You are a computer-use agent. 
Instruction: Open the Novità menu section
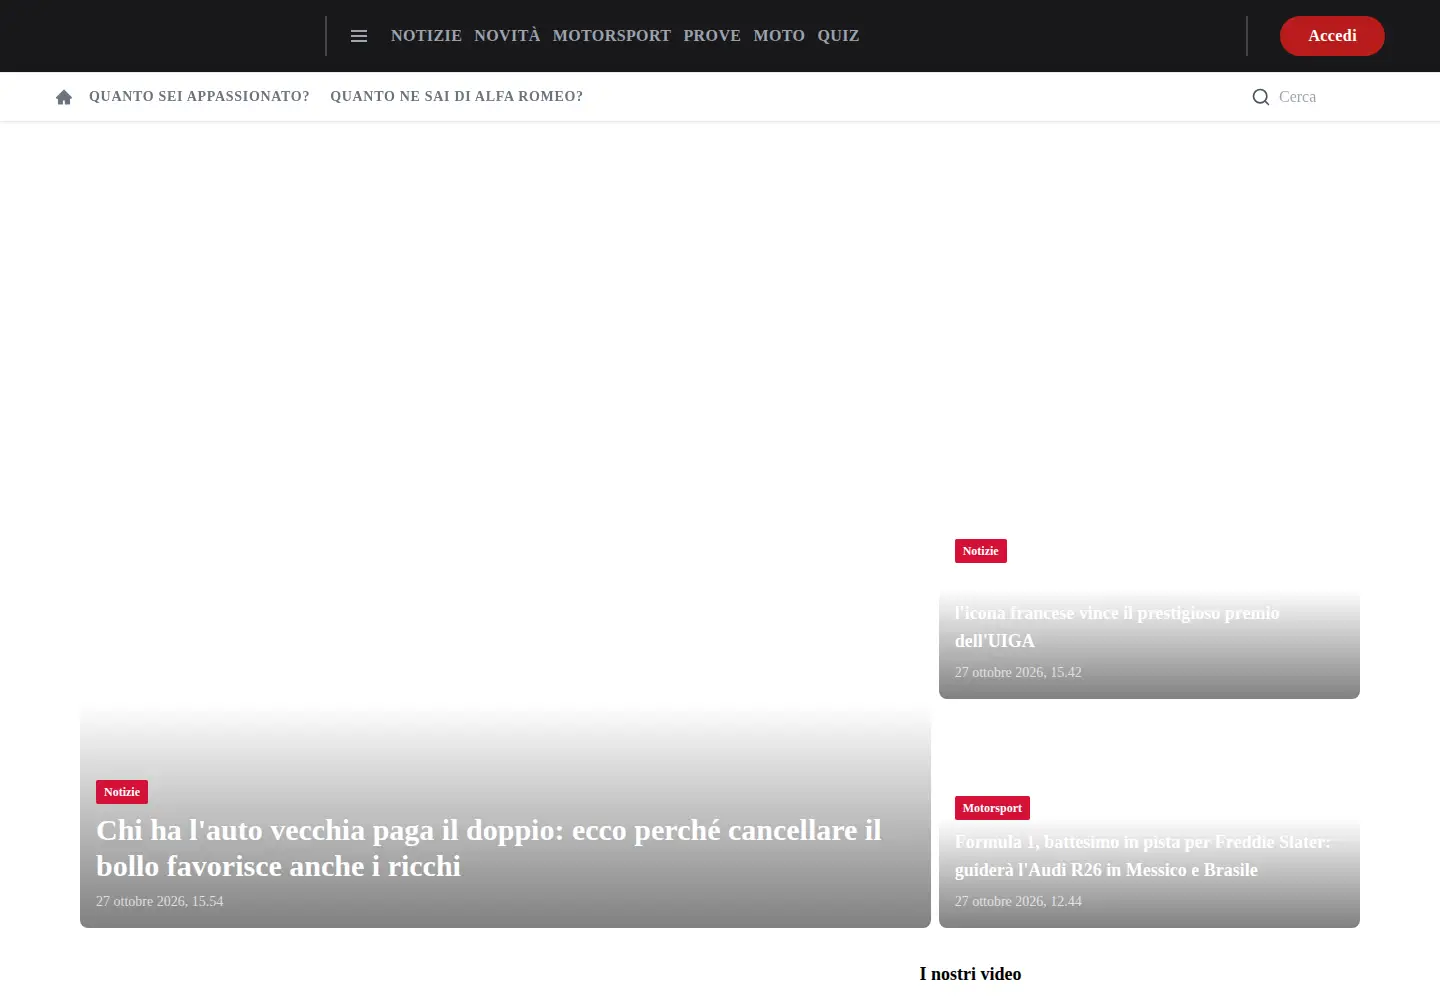pos(507,36)
